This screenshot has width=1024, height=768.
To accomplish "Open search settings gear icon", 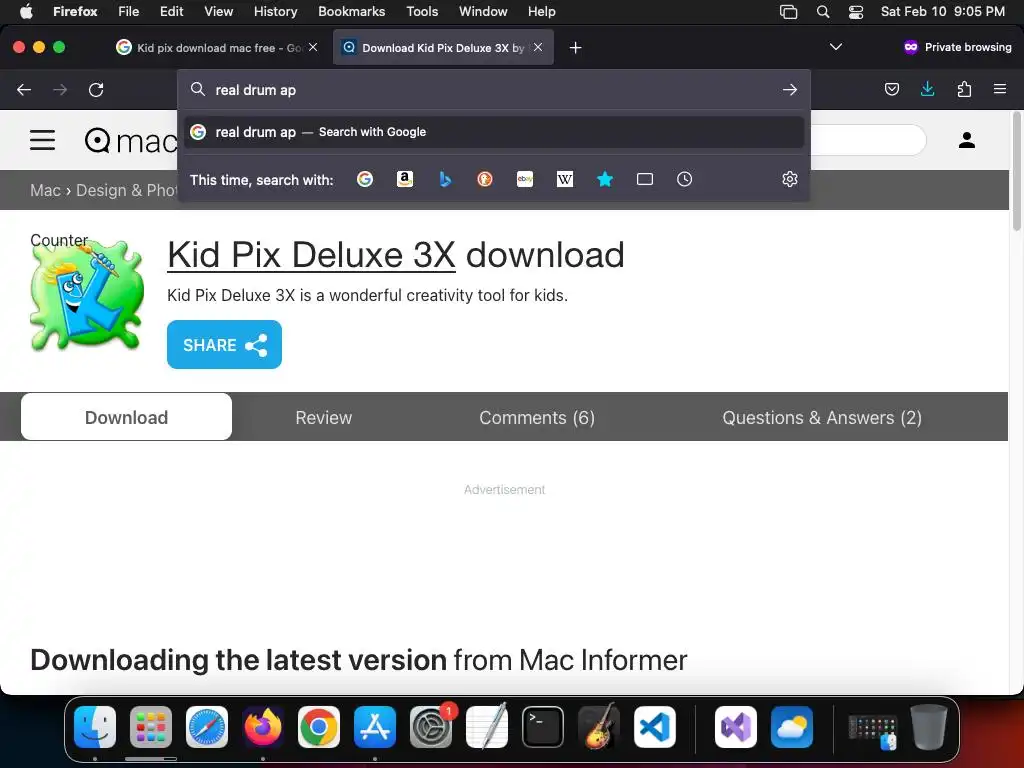I will [x=790, y=179].
